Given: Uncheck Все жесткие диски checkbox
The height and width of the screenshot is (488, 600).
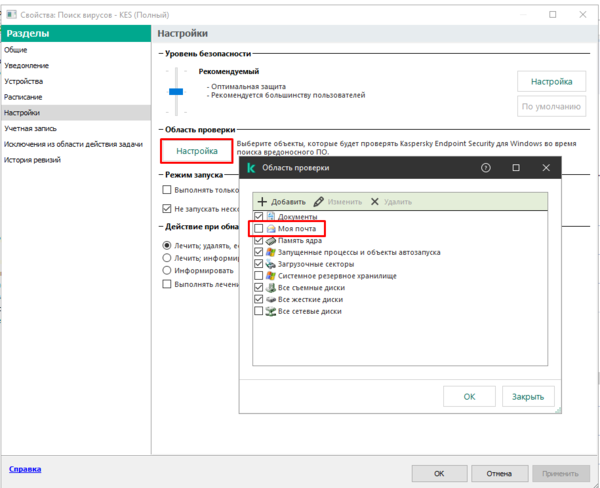Looking at the screenshot, I should point(259,299).
